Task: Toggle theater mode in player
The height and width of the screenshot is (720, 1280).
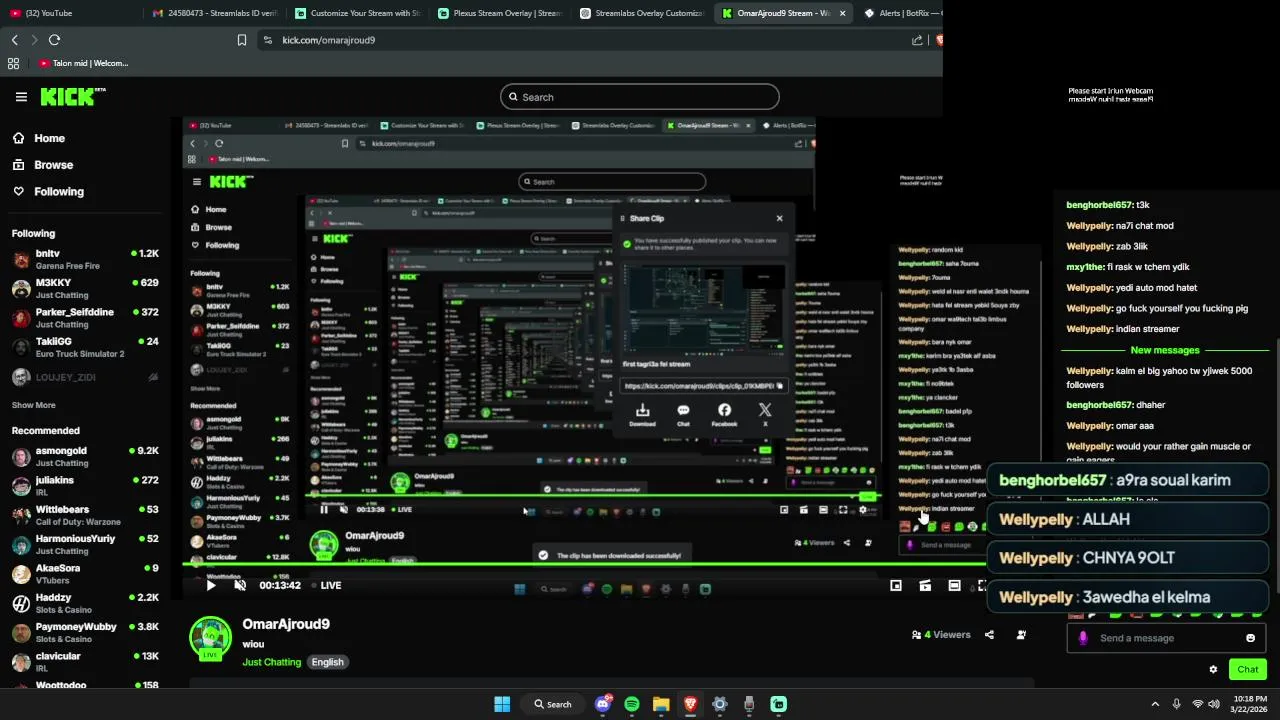Action: (954, 585)
